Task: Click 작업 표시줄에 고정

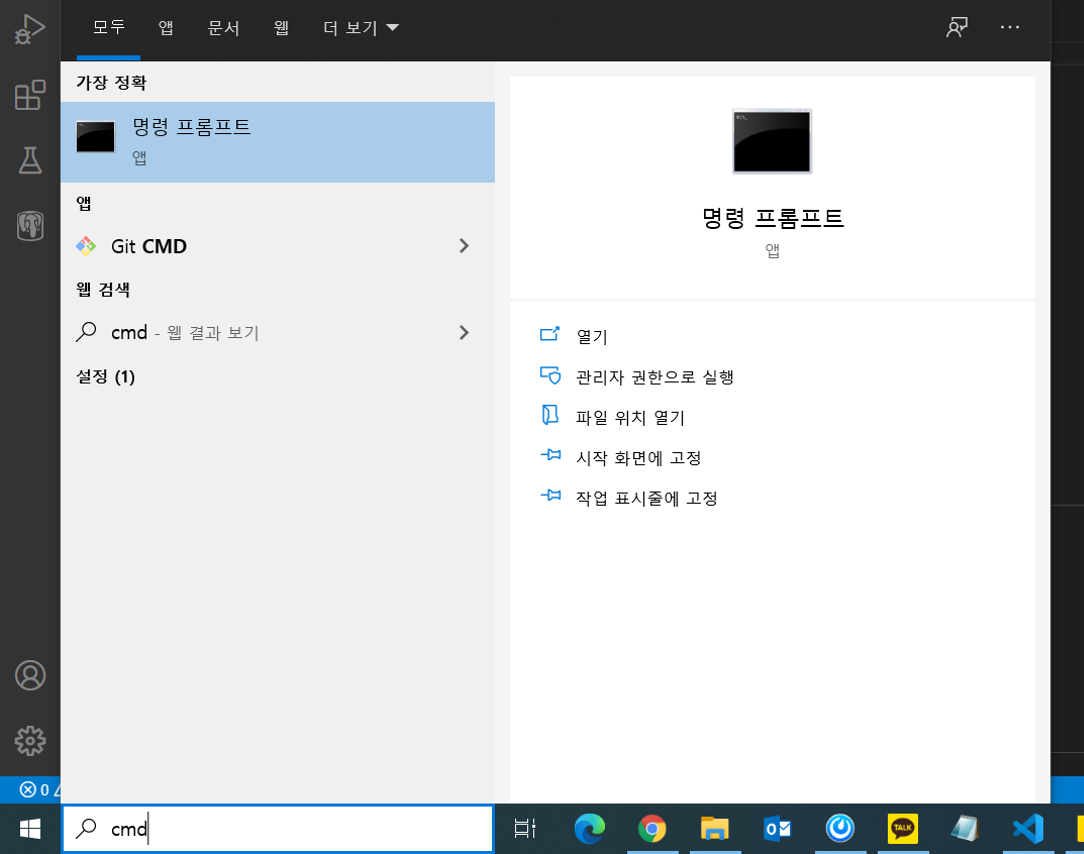Action: [x=646, y=498]
